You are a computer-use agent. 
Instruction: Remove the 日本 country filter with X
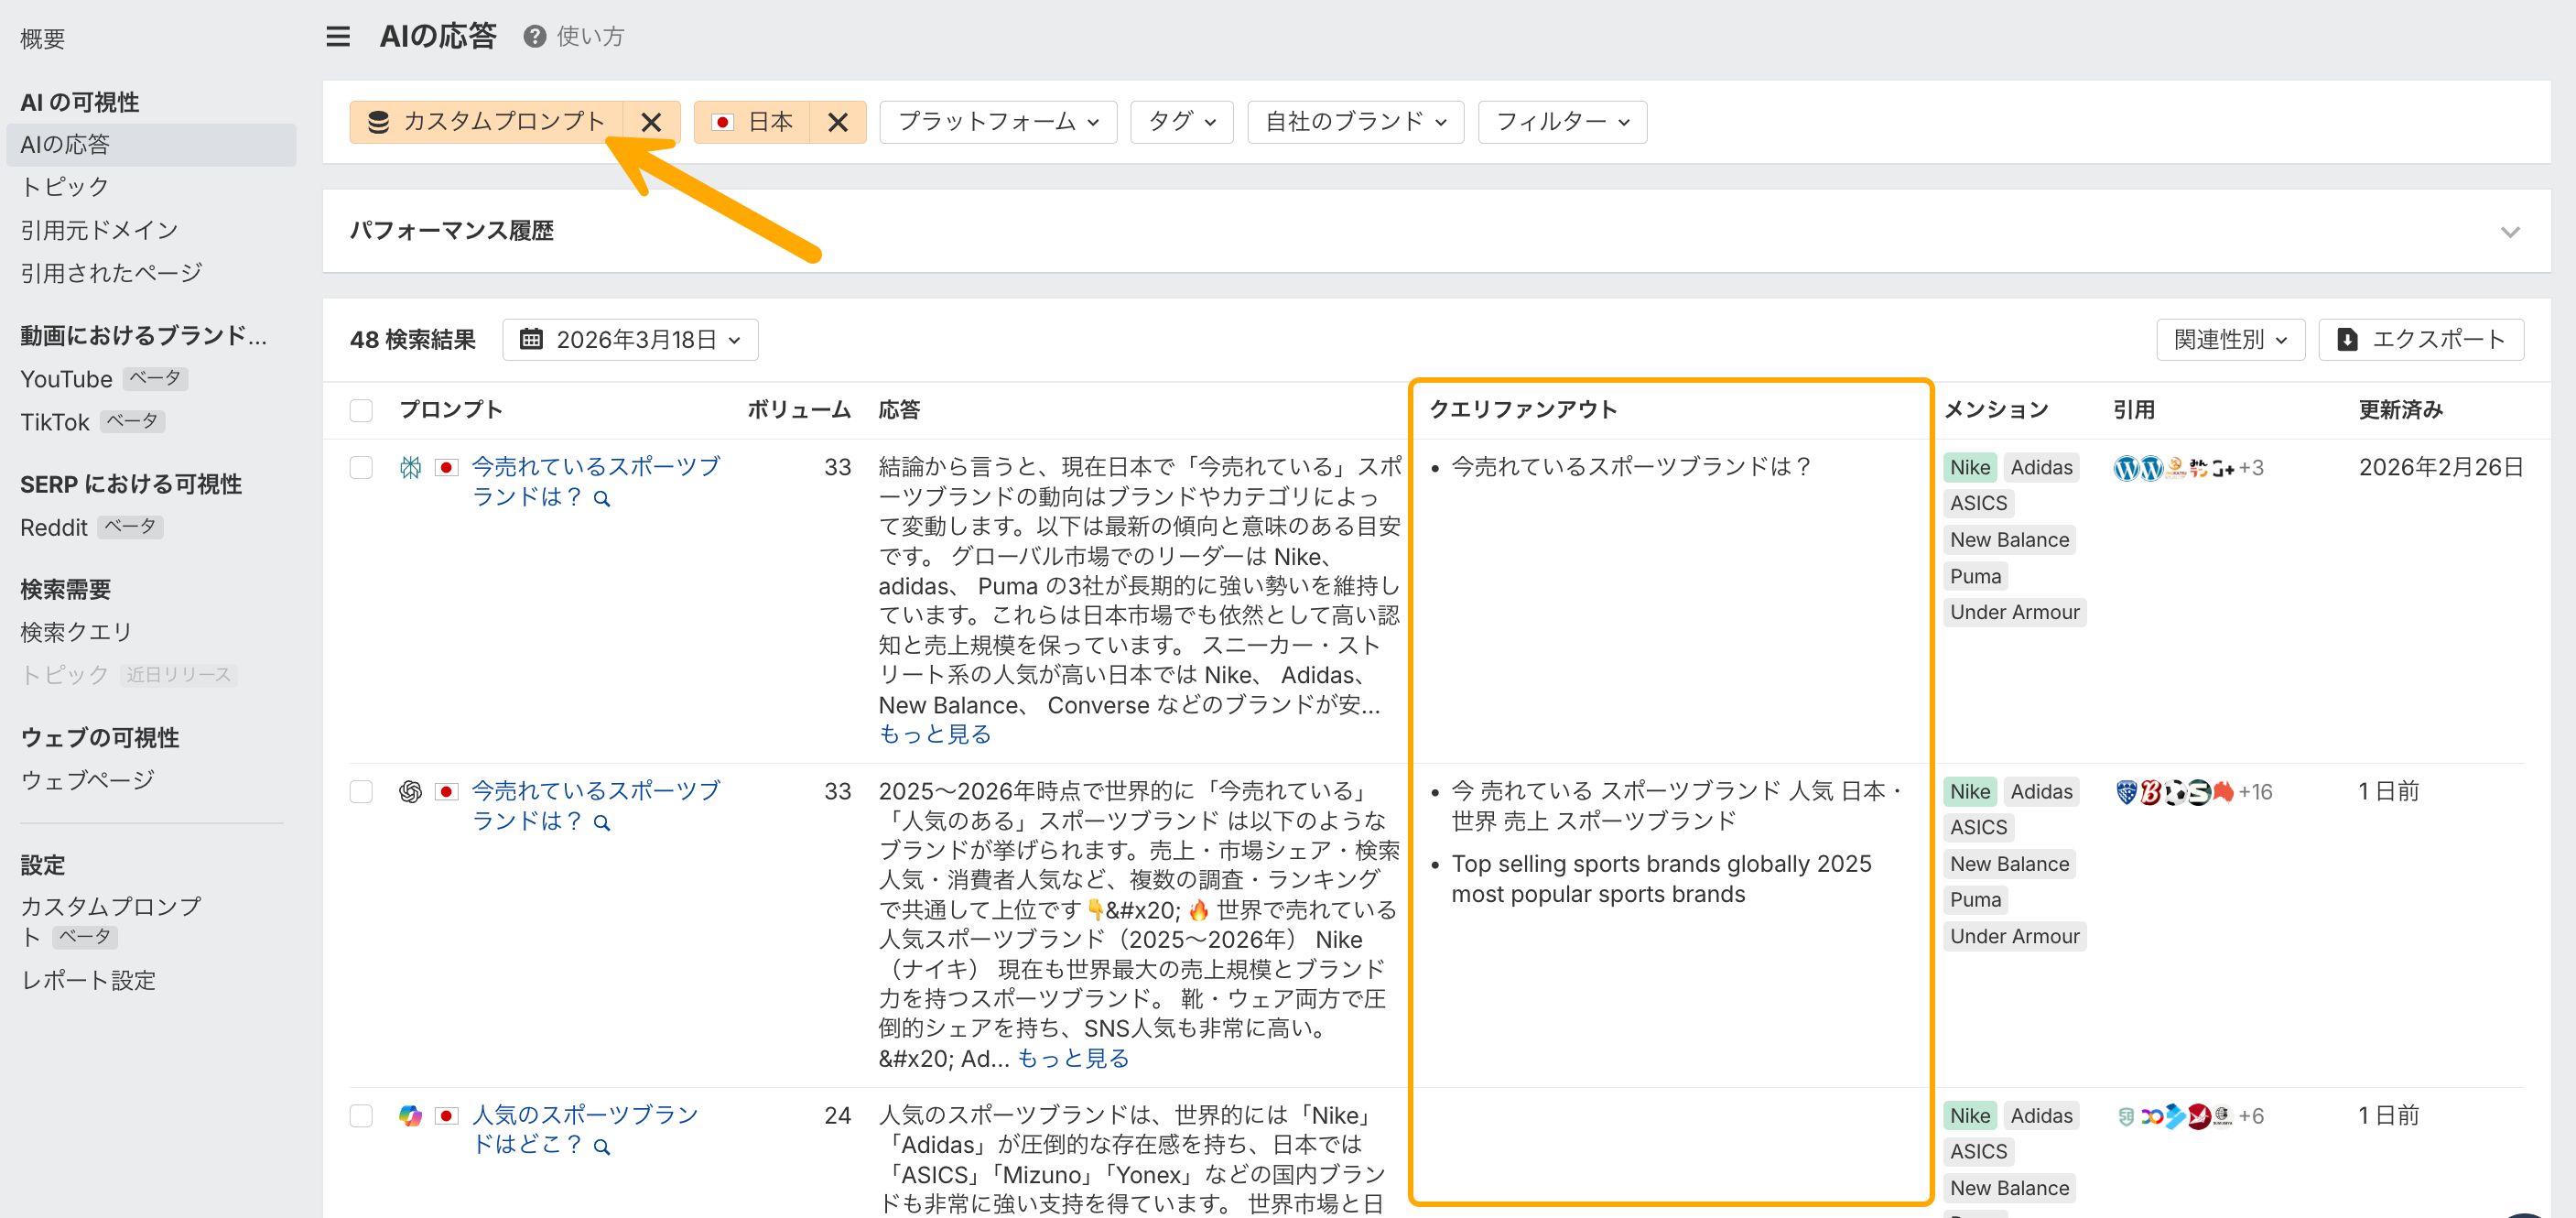pos(838,122)
